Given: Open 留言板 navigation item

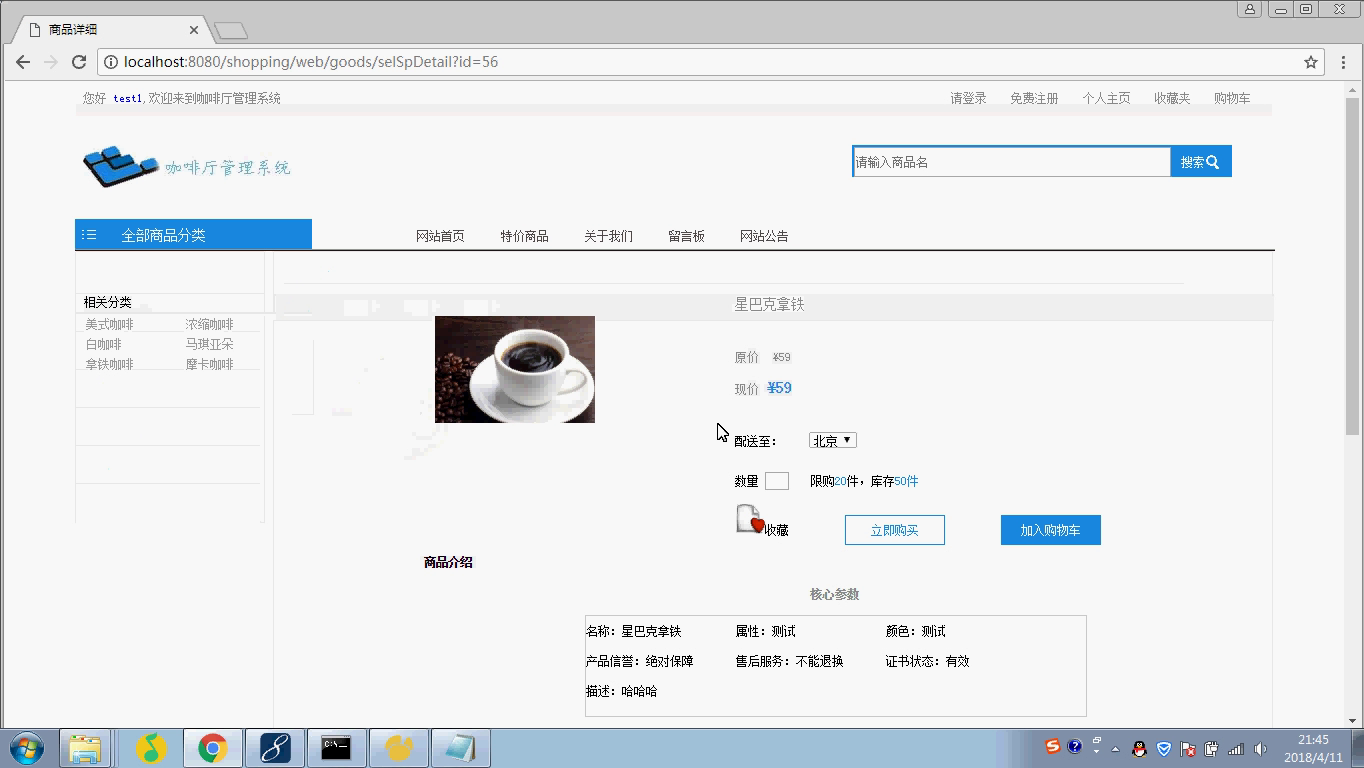Looking at the screenshot, I should click(x=686, y=236).
